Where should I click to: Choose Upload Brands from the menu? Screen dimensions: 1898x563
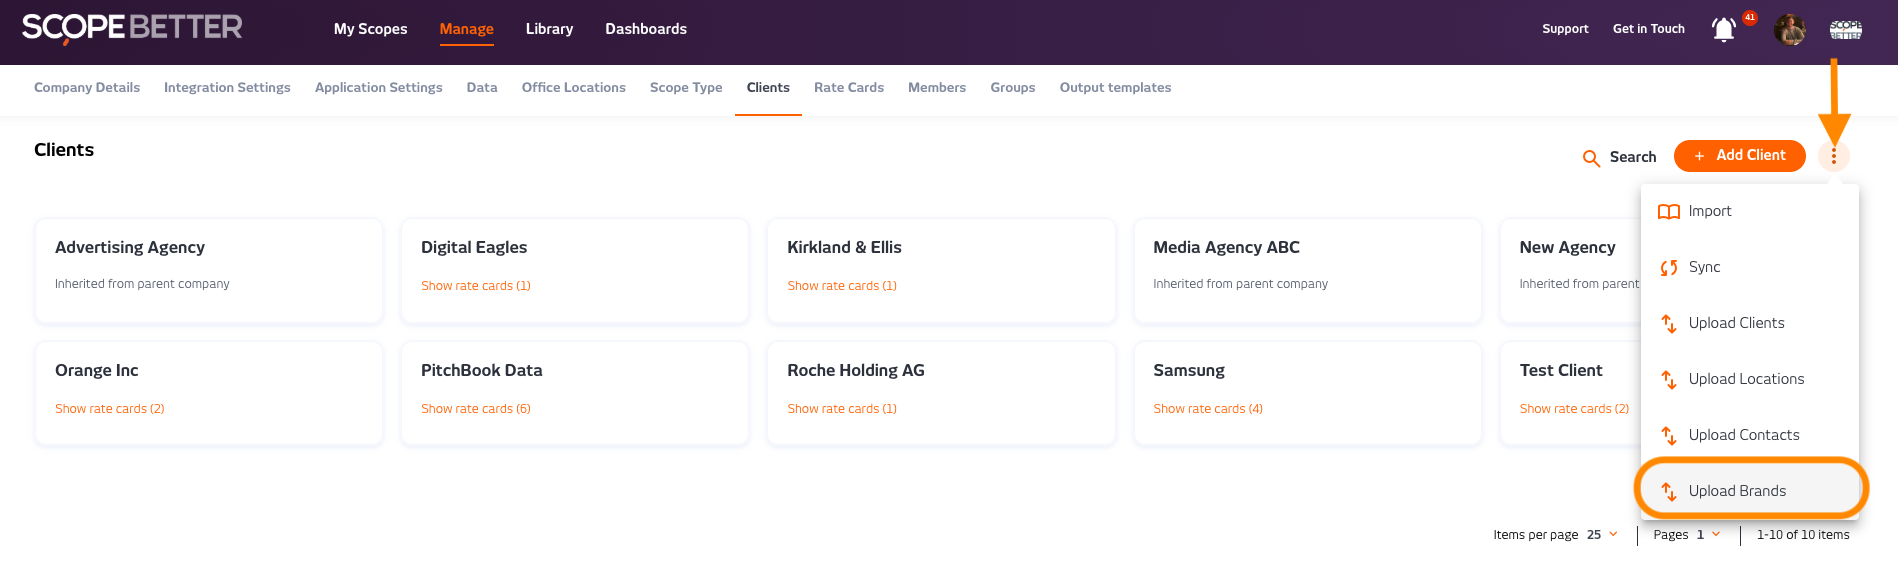pos(1737,491)
